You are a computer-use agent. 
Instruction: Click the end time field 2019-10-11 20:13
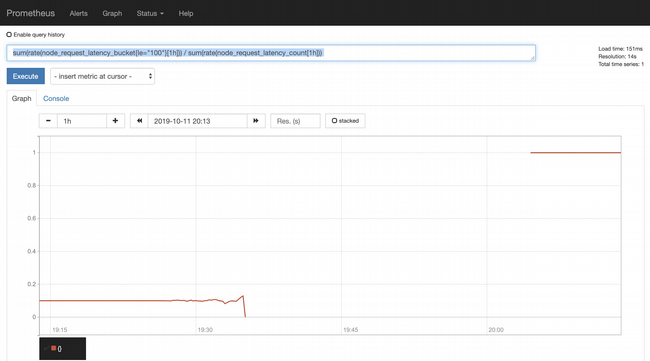coord(197,121)
